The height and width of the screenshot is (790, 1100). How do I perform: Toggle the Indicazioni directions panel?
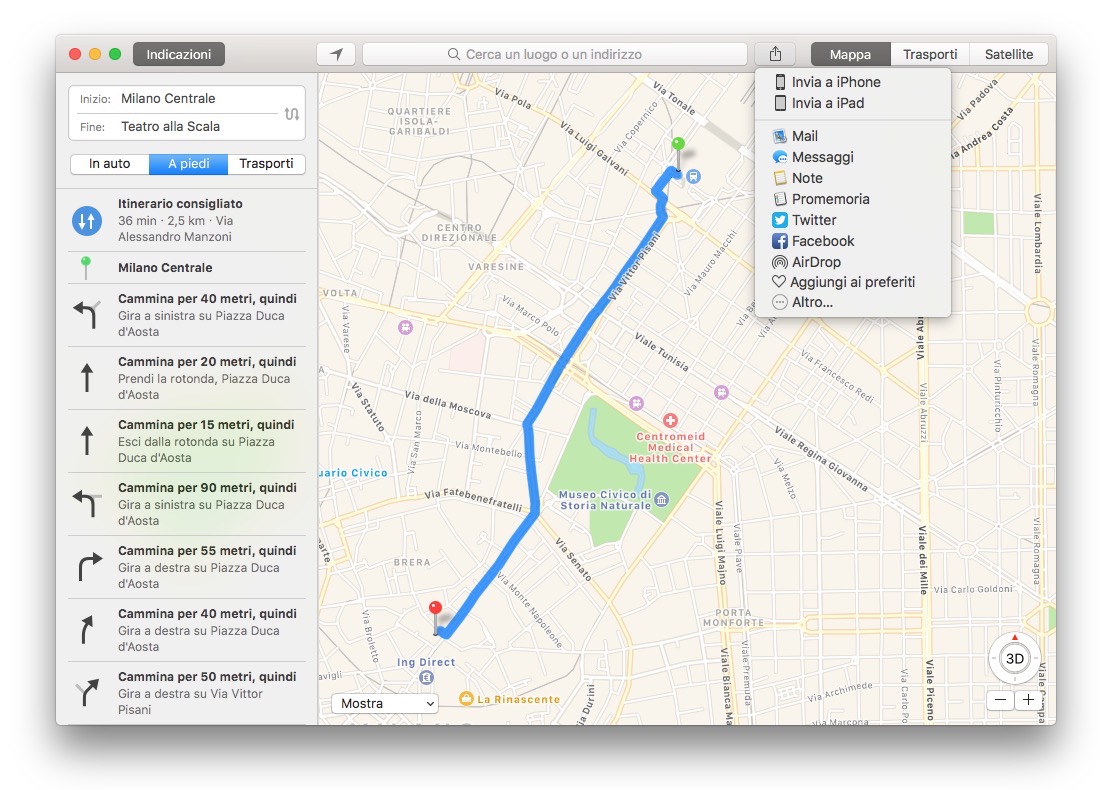point(179,54)
